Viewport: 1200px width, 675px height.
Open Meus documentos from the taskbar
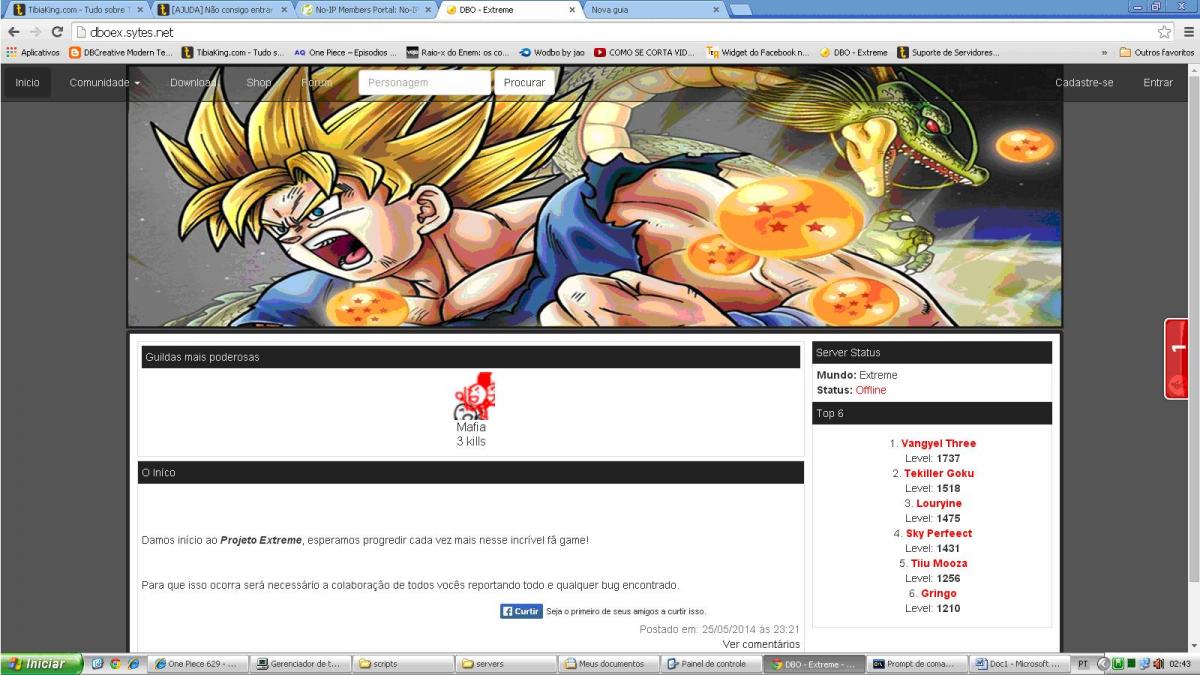(x=608, y=664)
